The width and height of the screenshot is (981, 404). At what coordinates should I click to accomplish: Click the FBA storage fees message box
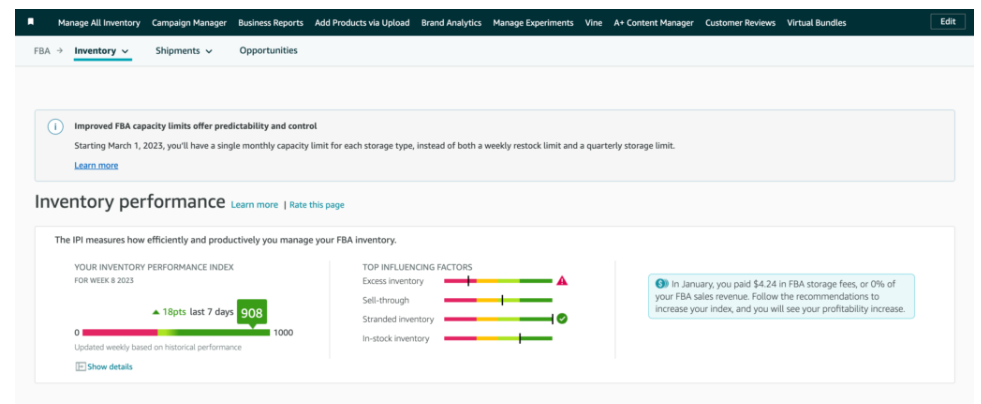tap(781, 296)
